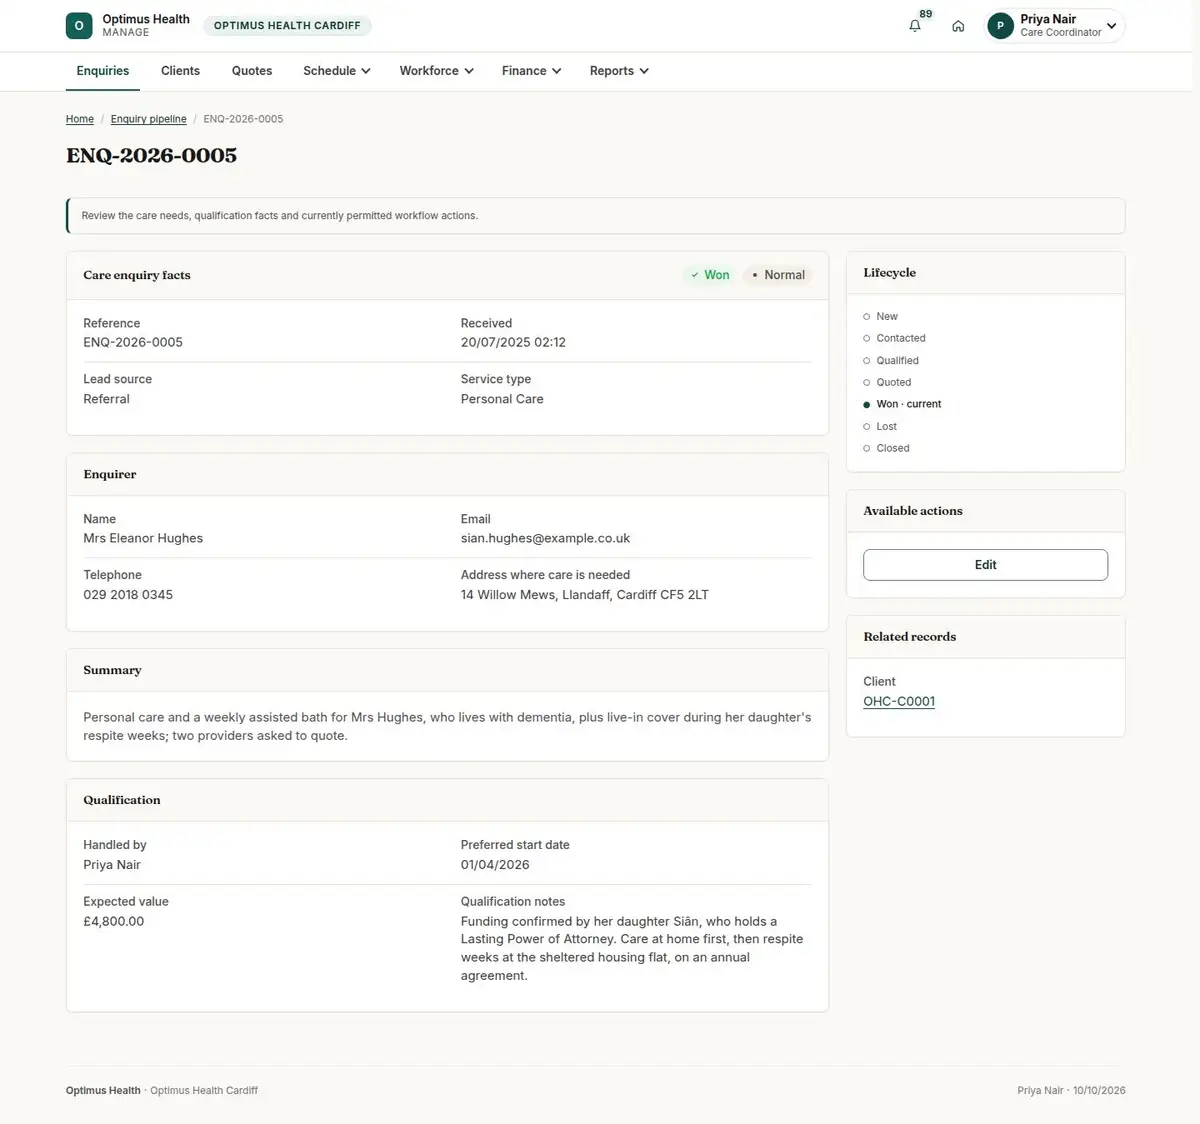The height and width of the screenshot is (1124, 1200).
Task: Click the Priya Nair avatar circle
Action: click(1000, 26)
